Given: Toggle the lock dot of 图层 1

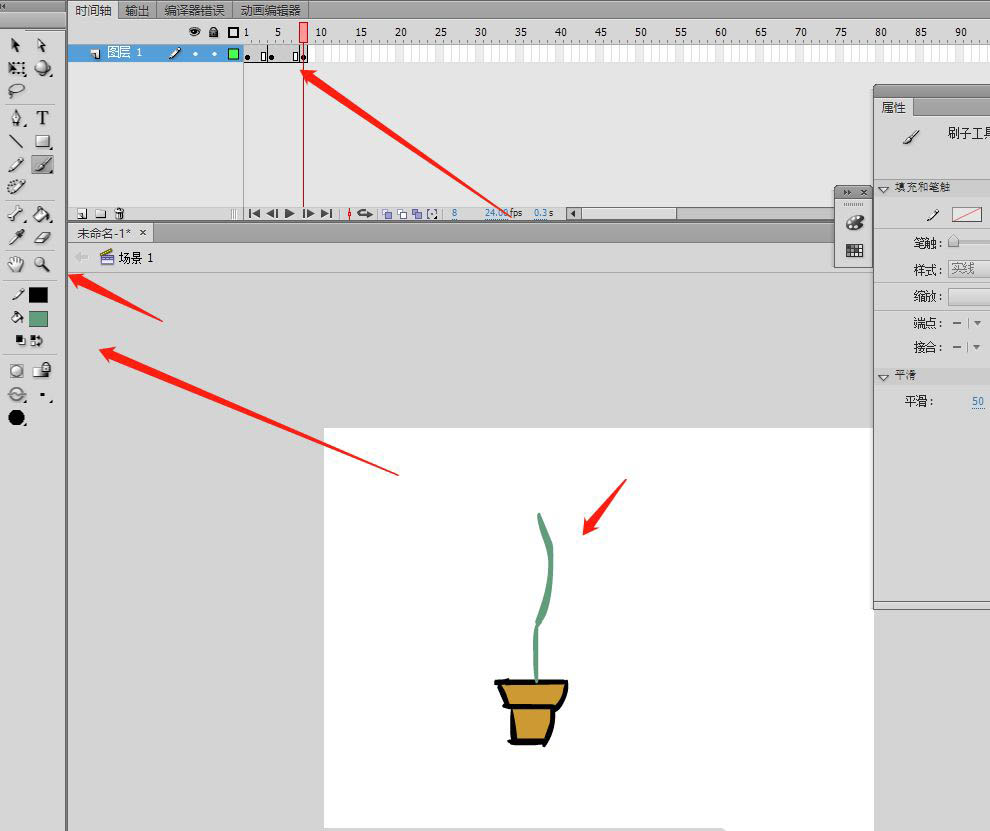Looking at the screenshot, I should click(x=214, y=54).
